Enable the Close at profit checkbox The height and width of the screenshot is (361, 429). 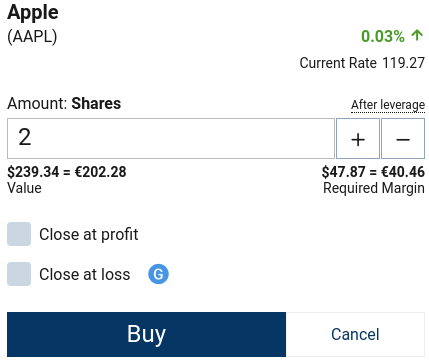click(x=19, y=234)
